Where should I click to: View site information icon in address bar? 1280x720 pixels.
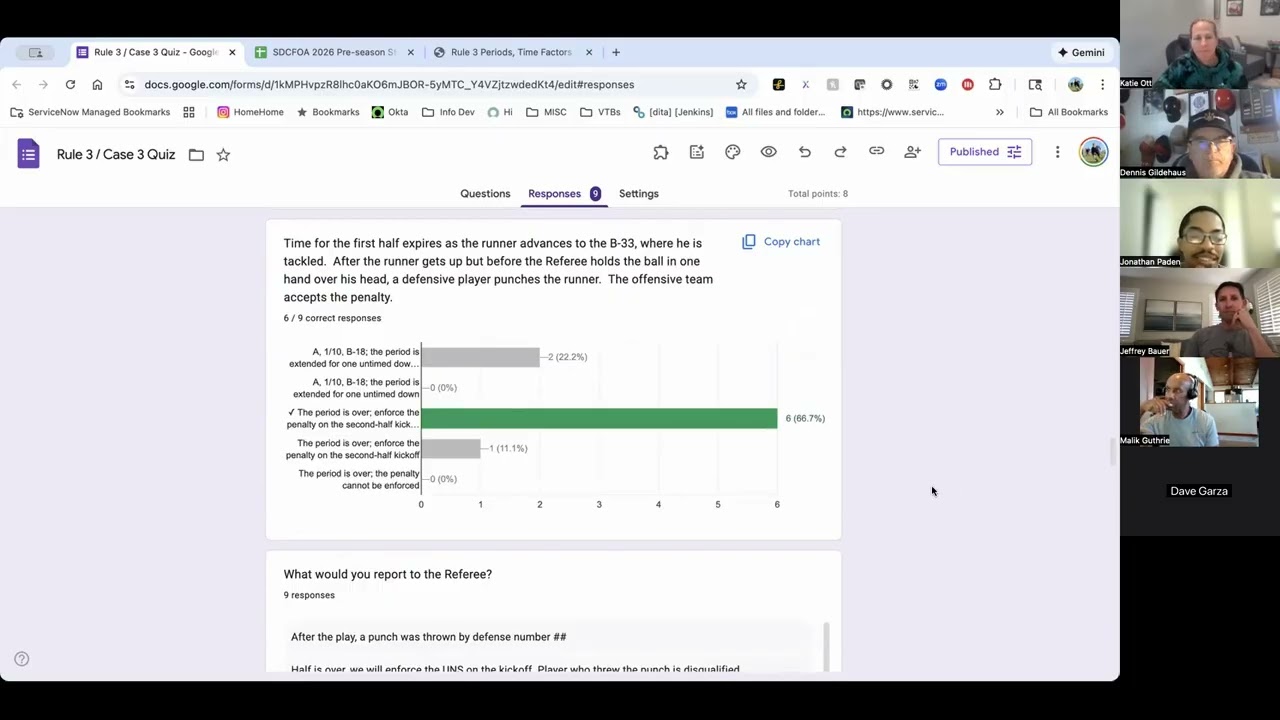coord(129,84)
